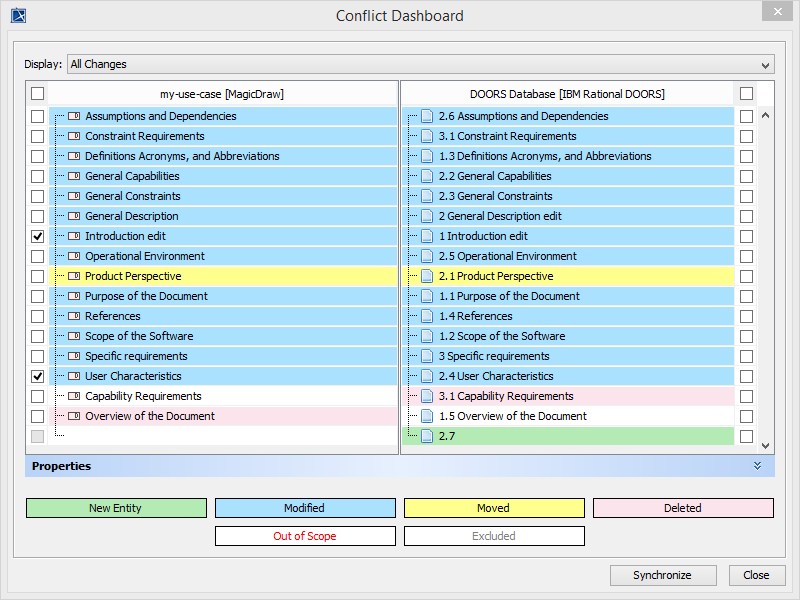800x600 pixels.
Task: Check the select-all box in DOORS Database header
Action: [x=746, y=94]
